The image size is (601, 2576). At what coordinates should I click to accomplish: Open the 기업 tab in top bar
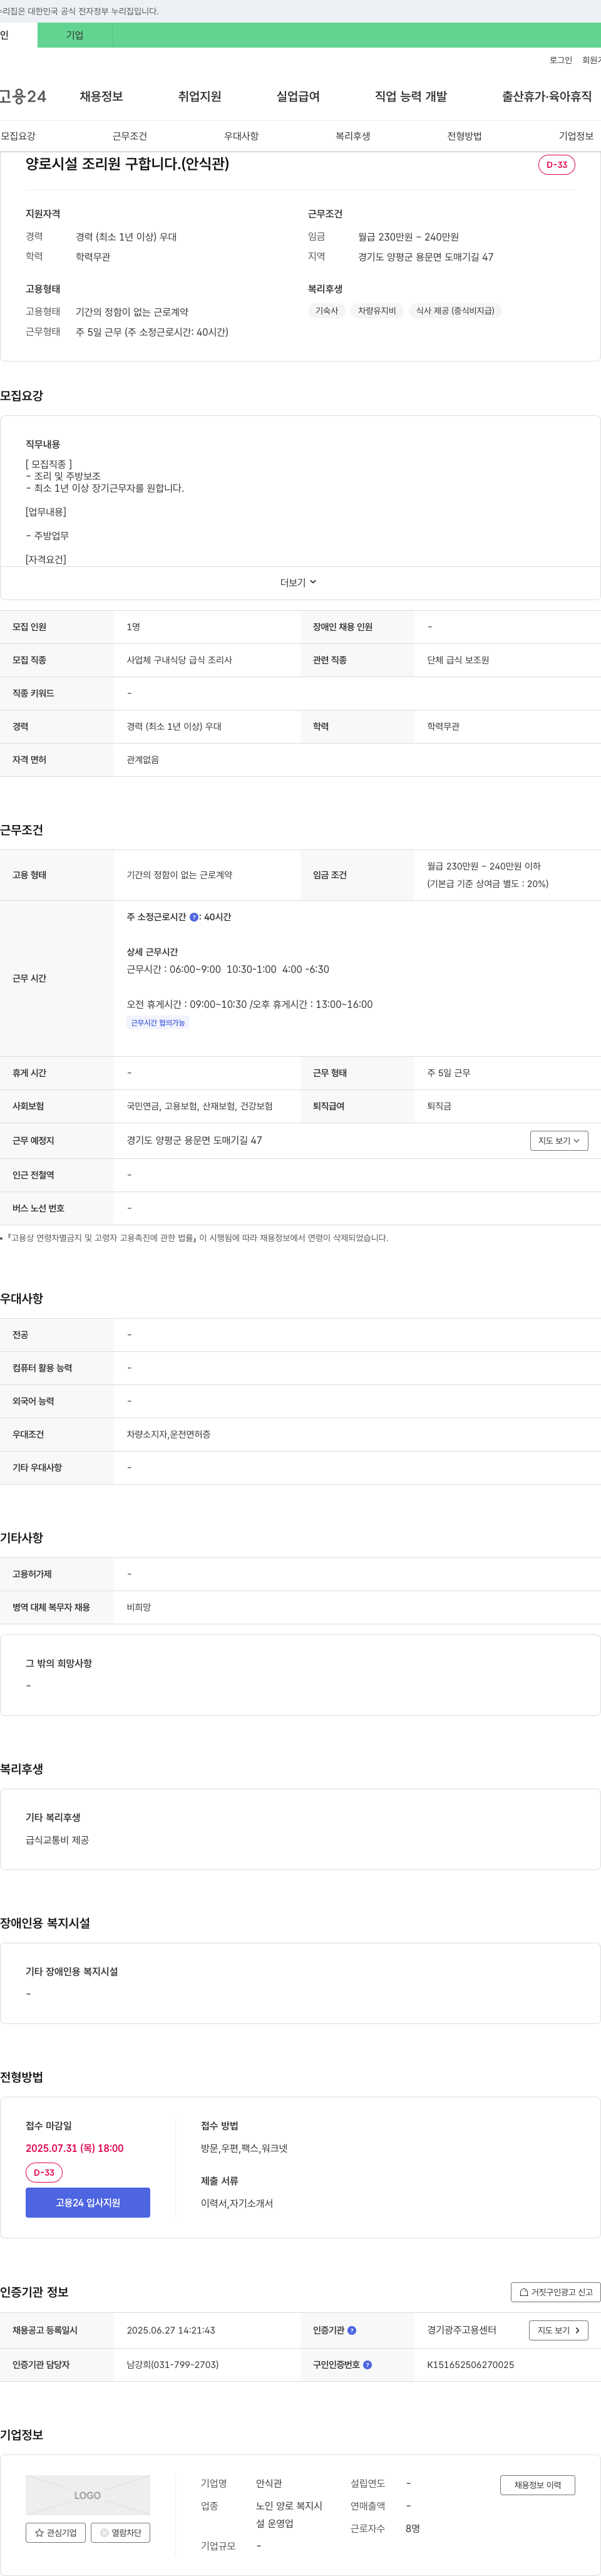pyautogui.click(x=75, y=35)
